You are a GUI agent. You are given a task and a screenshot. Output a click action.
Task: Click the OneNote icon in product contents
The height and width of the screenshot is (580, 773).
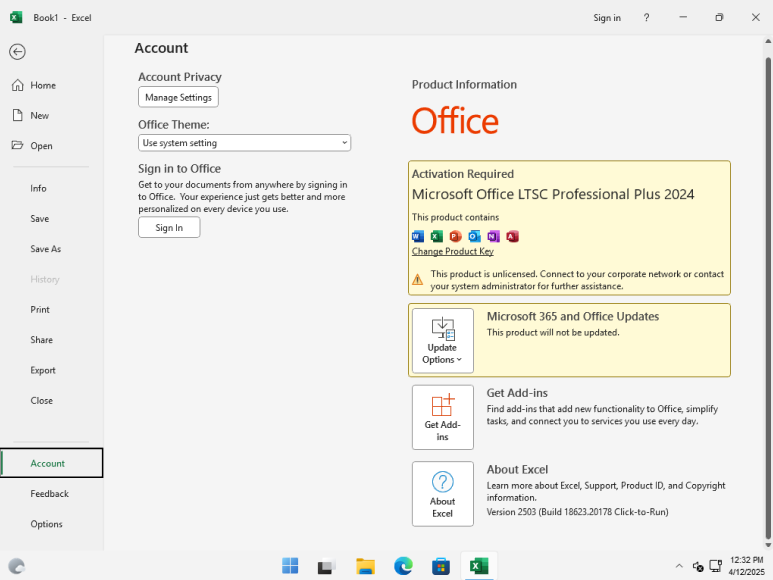[x=493, y=237]
